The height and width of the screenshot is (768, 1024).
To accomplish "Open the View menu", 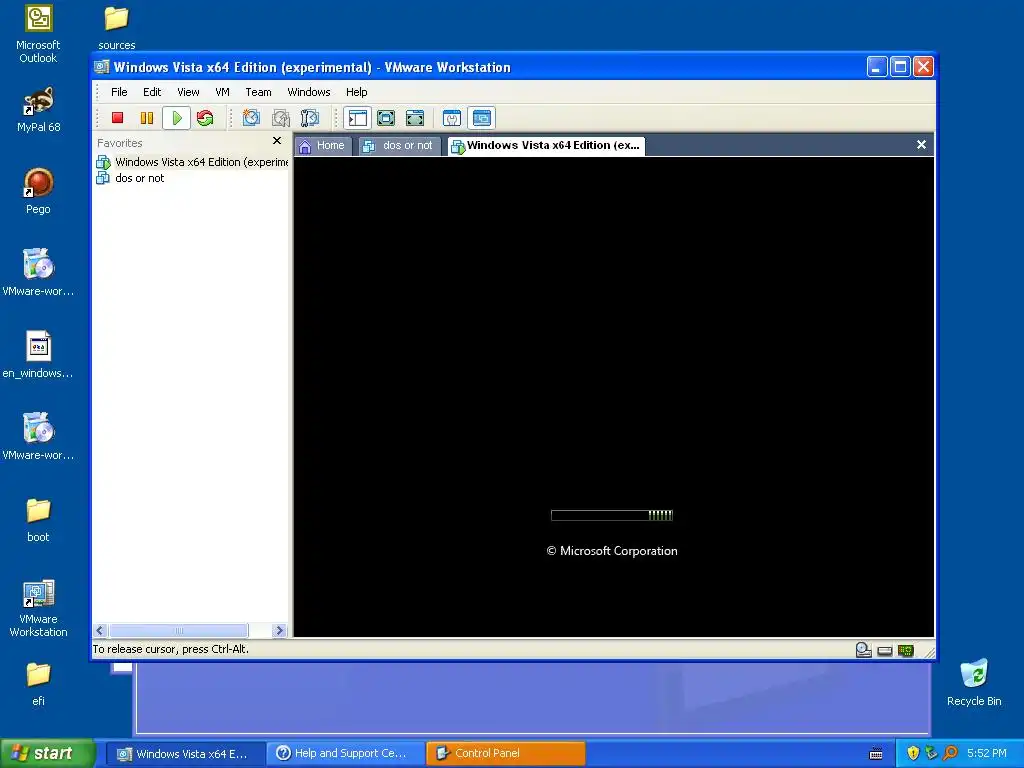I will [188, 92].
